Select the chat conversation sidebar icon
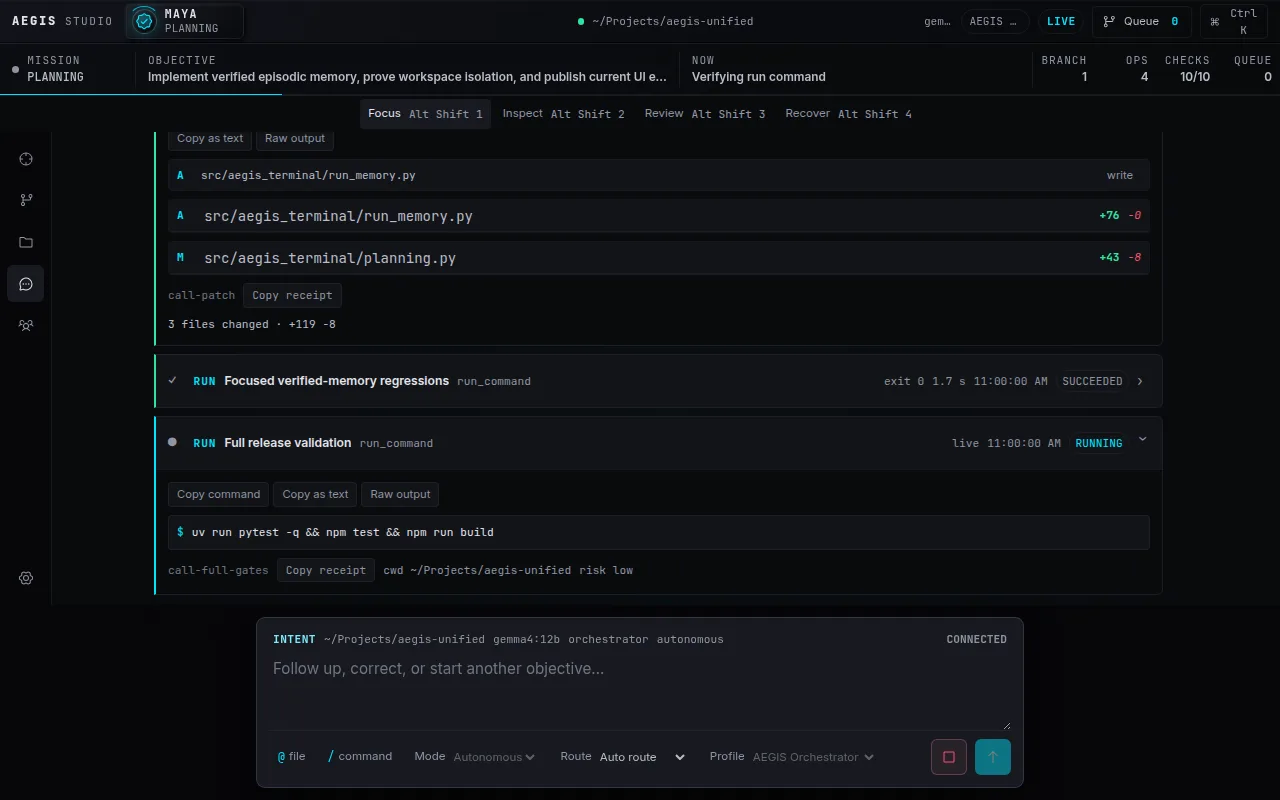1280x800 pixels. pyautogui.click(x=26, y=284)
